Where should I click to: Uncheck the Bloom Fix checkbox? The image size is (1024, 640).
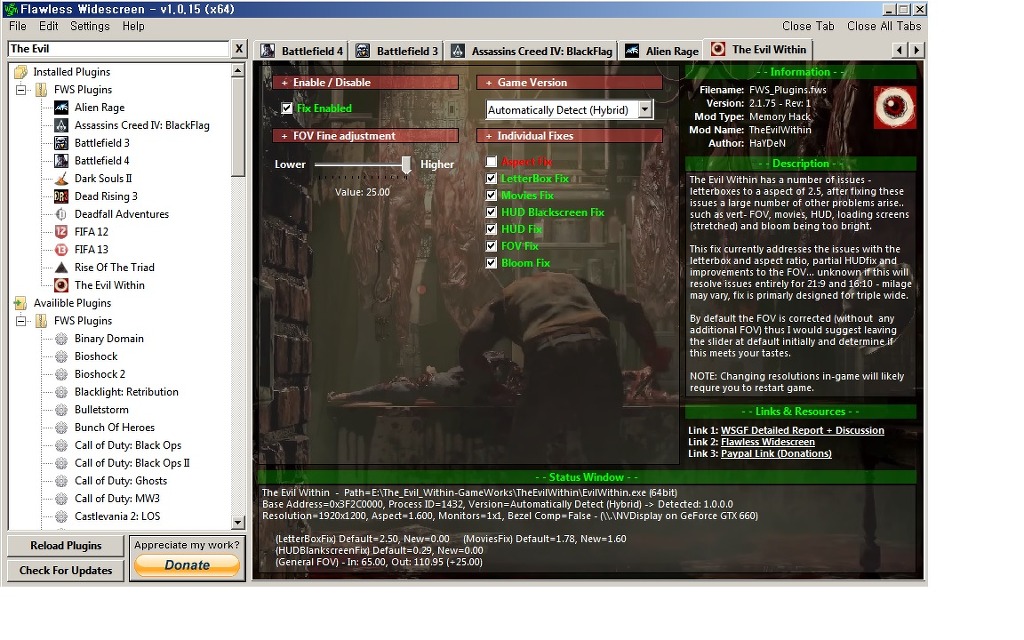pos(491,263)
